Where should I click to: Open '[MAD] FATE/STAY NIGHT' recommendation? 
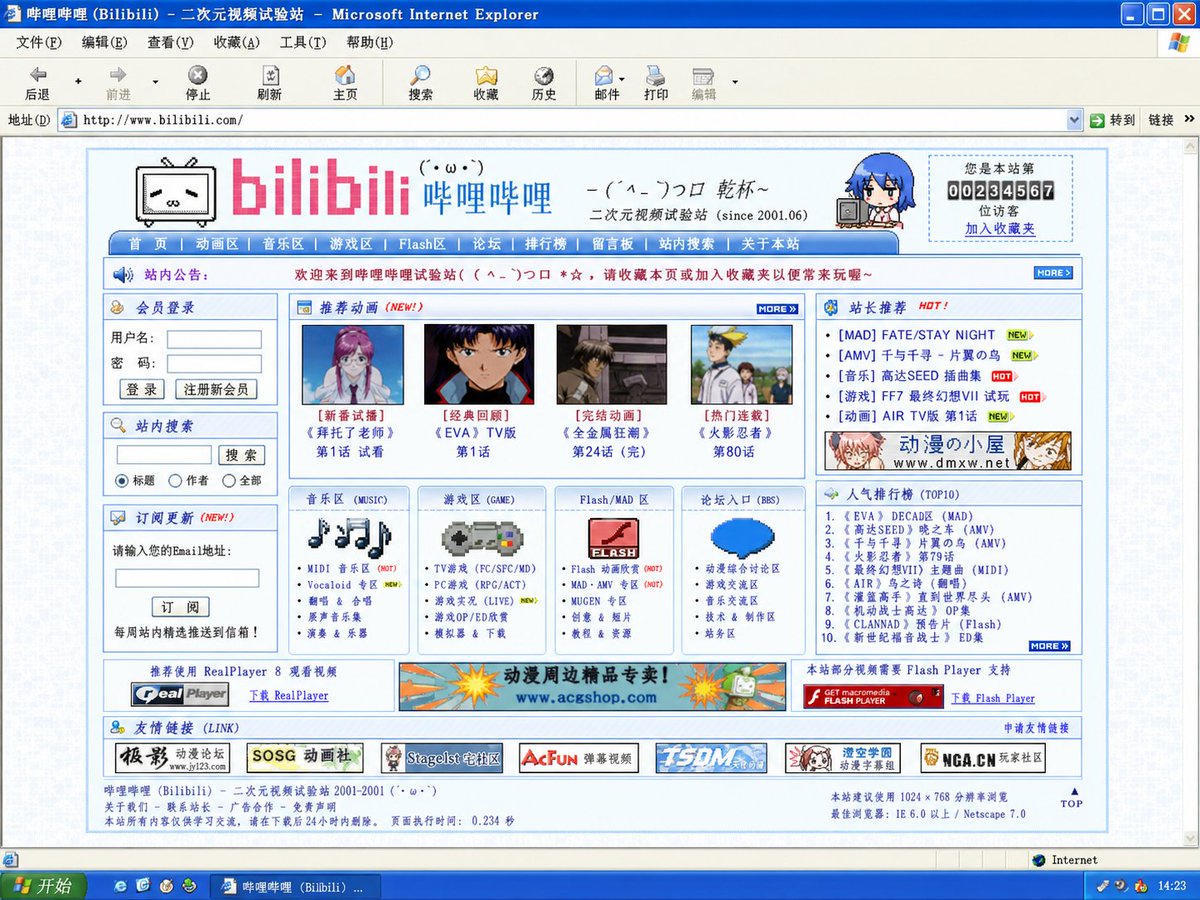[x=917, y=335]
